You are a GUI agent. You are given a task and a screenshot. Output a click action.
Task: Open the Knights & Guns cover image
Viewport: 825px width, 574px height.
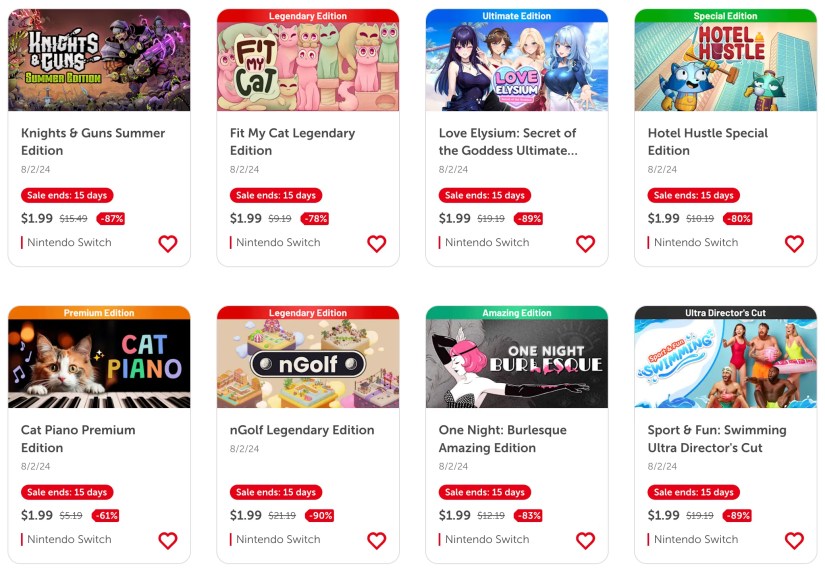click(x=99, y=60)
